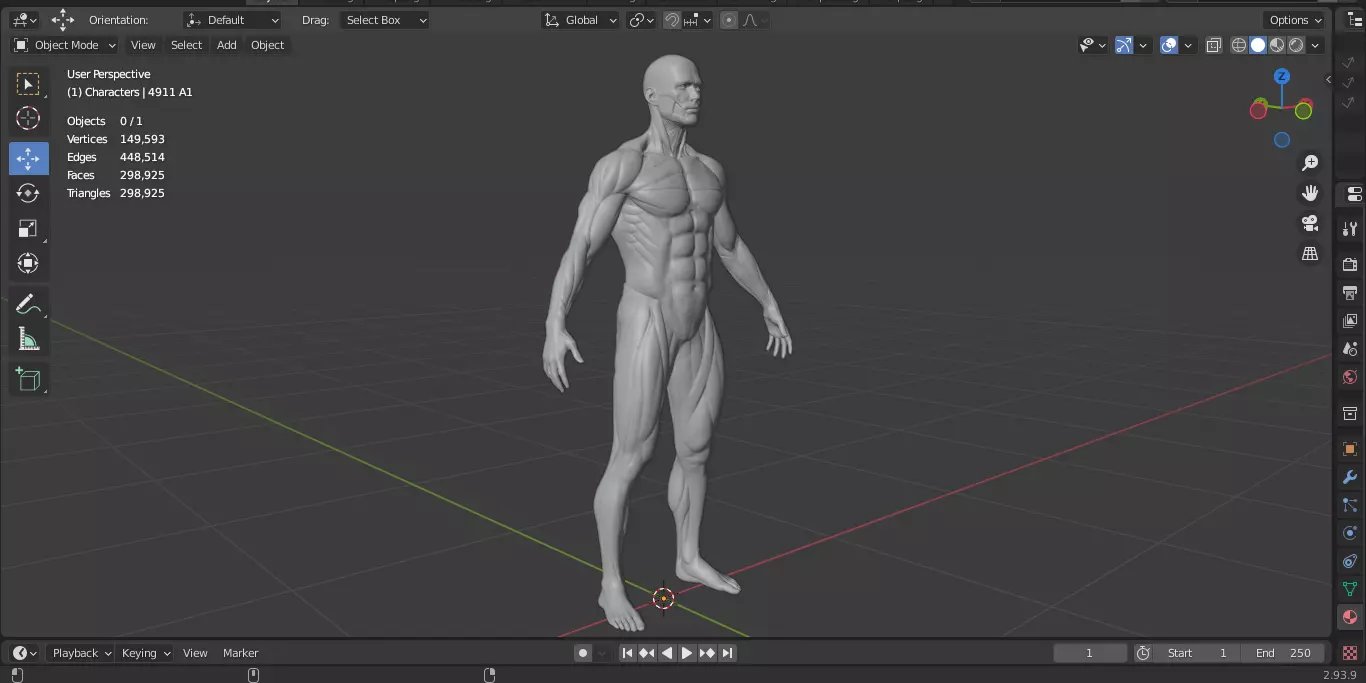The width and height of the screenshot is (1366, 683).
Task: Open the transform pivot point dropdown
Action: click(641, 20)
